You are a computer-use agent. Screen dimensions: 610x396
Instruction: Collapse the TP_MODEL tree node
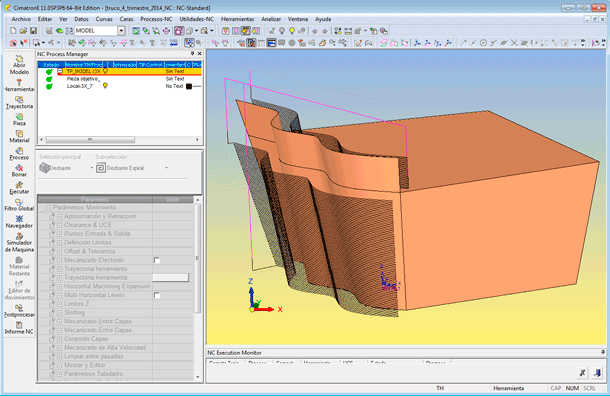coord(60,72)
